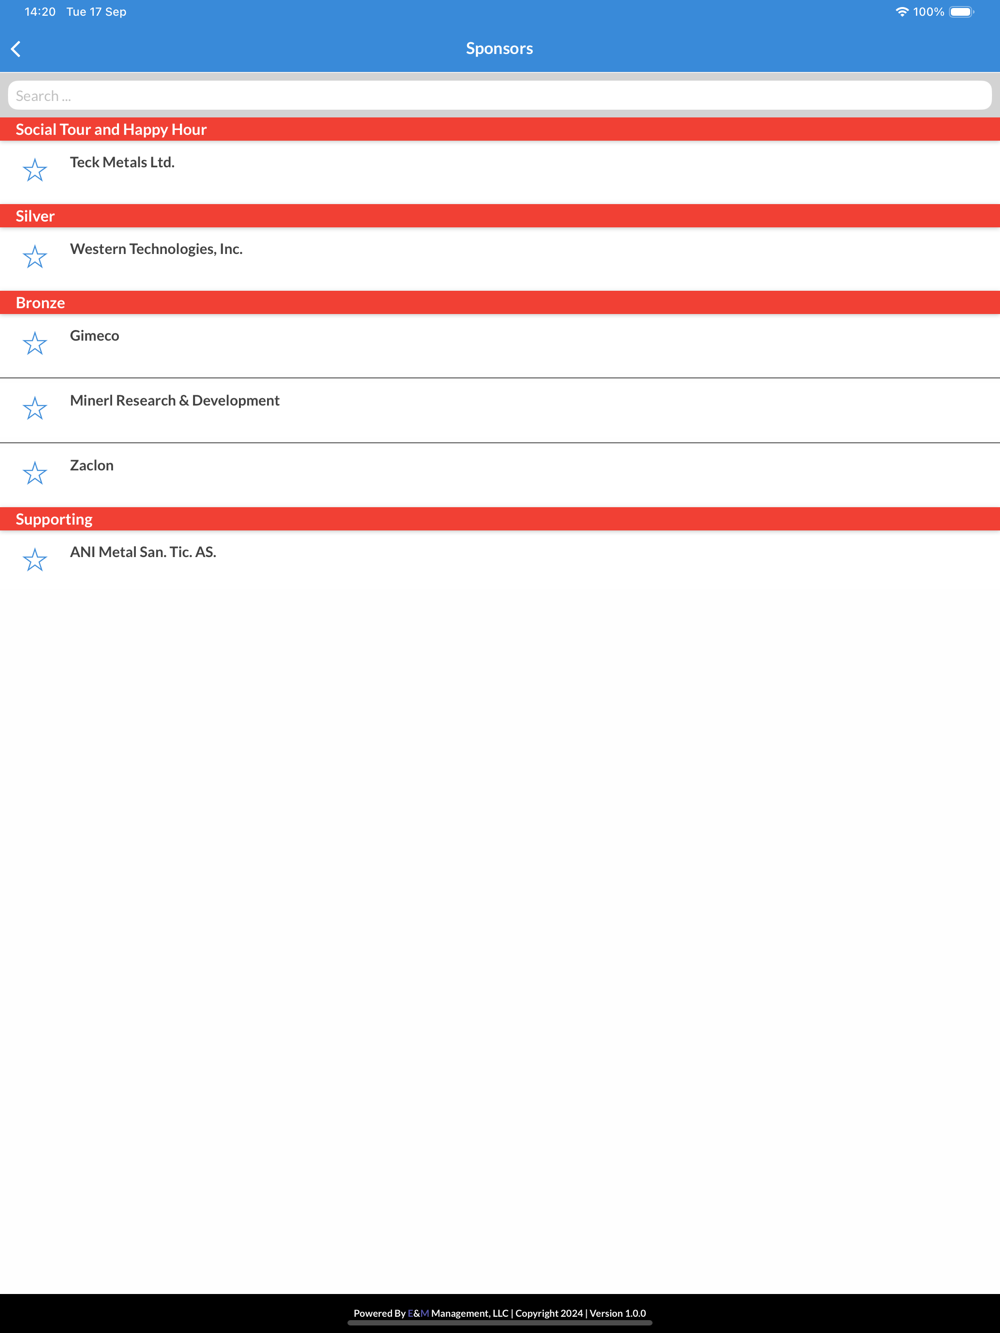Click the Sponsors page title
Viewport: 1000px width, 1333px height.
pos(499,48)
